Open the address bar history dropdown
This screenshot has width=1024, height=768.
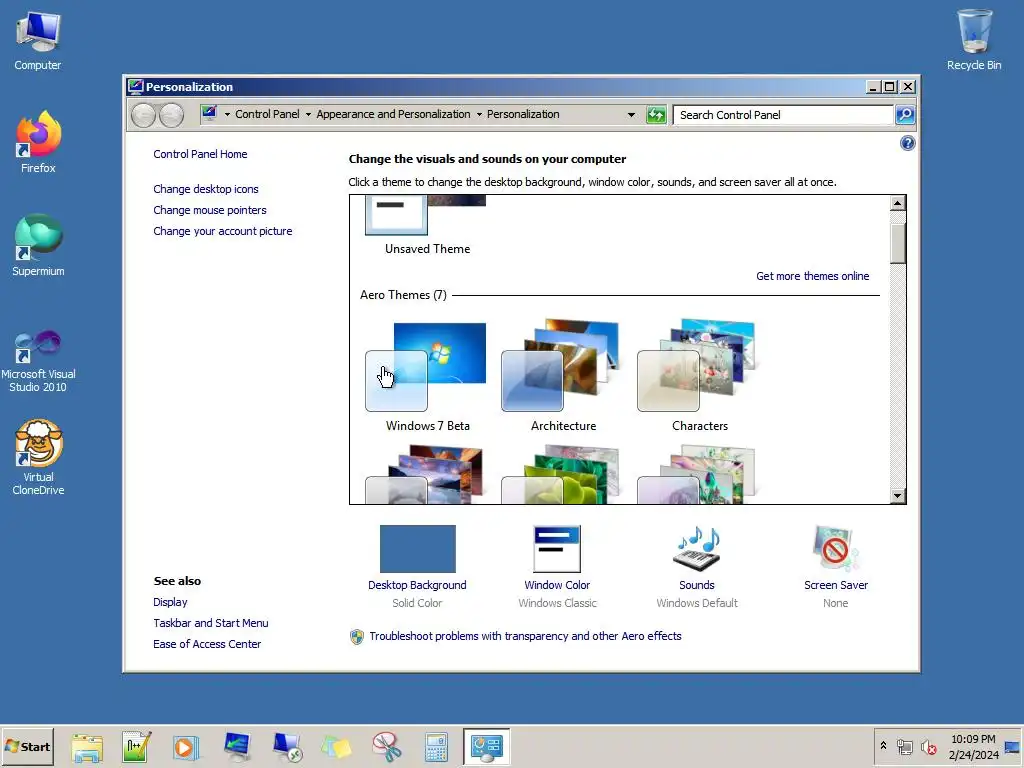[631, 114]
